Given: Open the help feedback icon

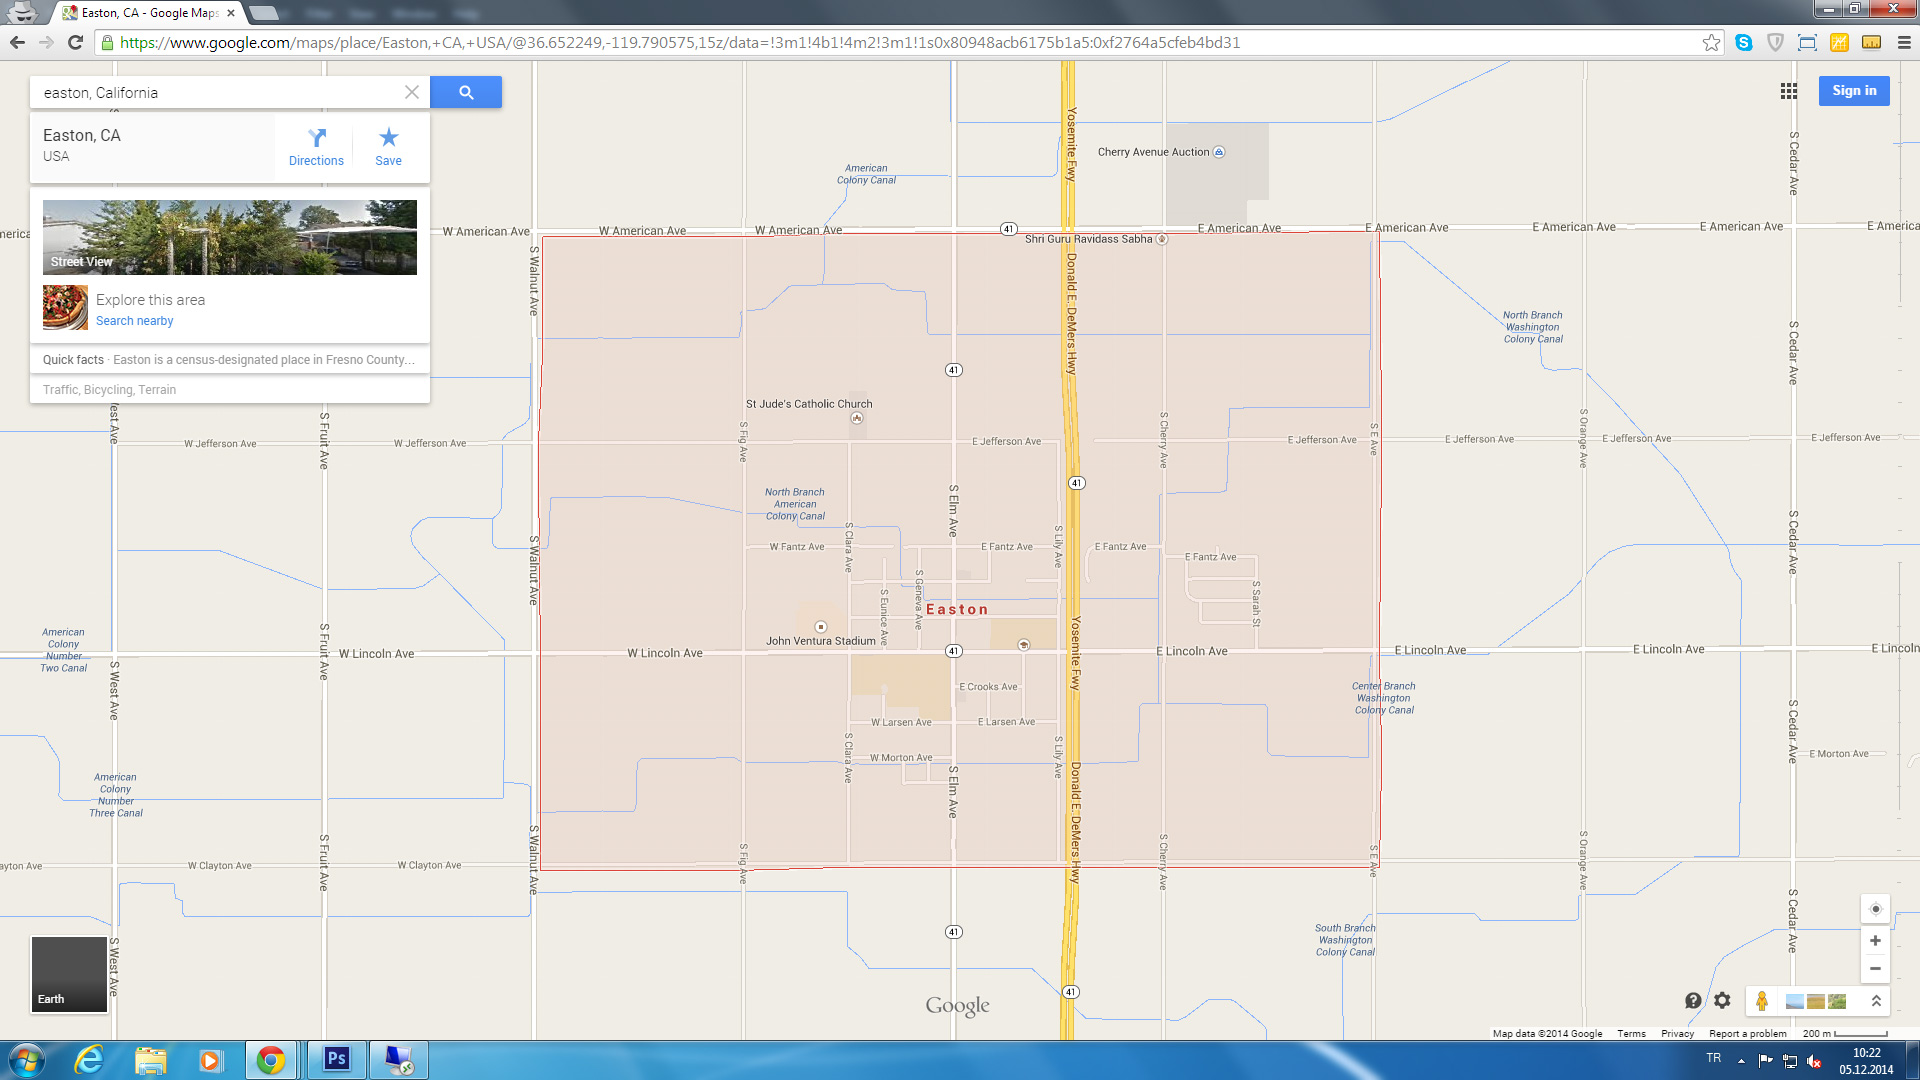Looking at the screenshot, I should (x=1693, y=1001).
